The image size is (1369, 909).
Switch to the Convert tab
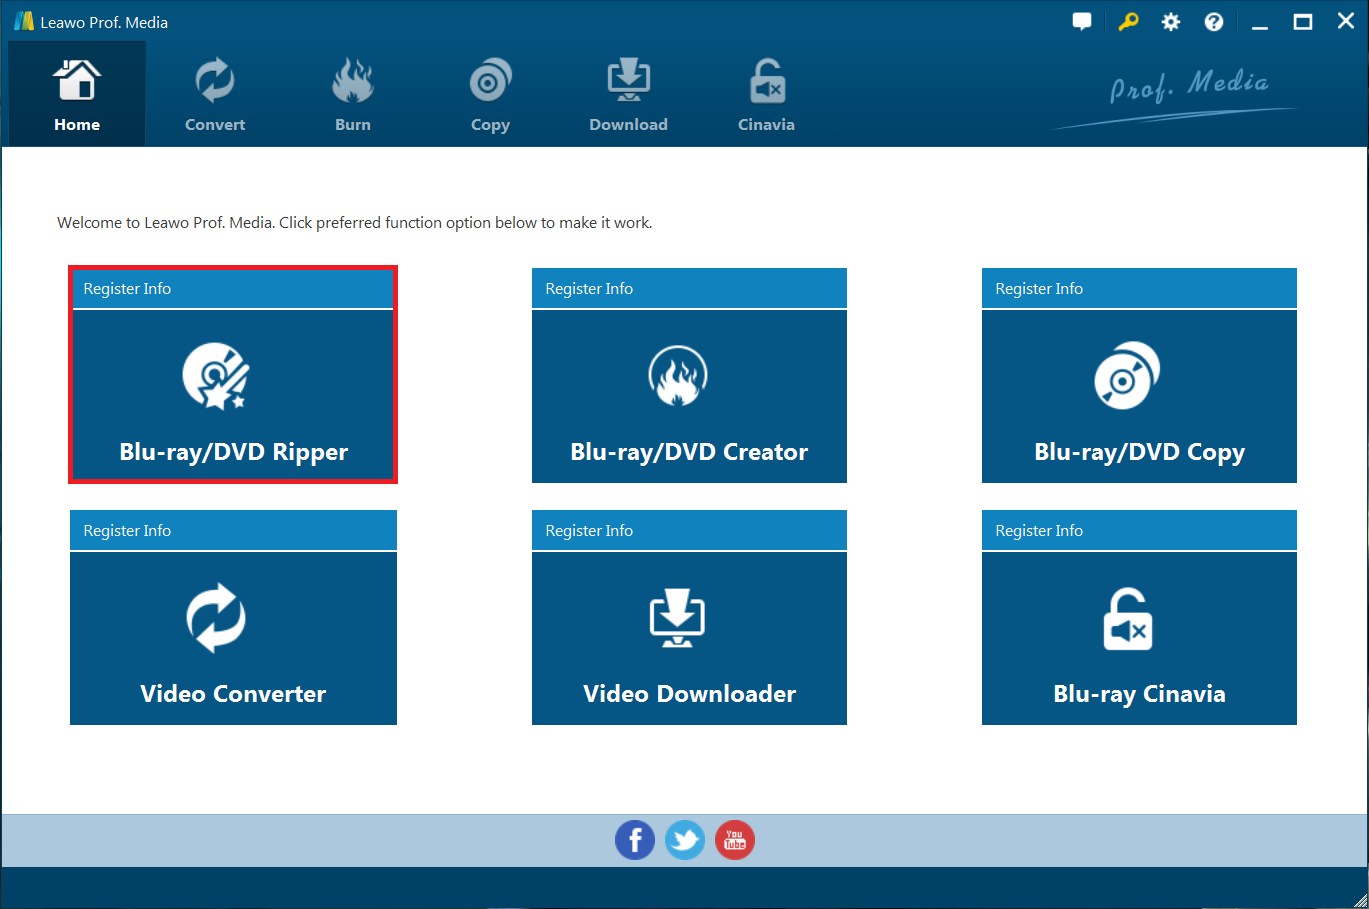pyautogui.click(x=214, y=93)
